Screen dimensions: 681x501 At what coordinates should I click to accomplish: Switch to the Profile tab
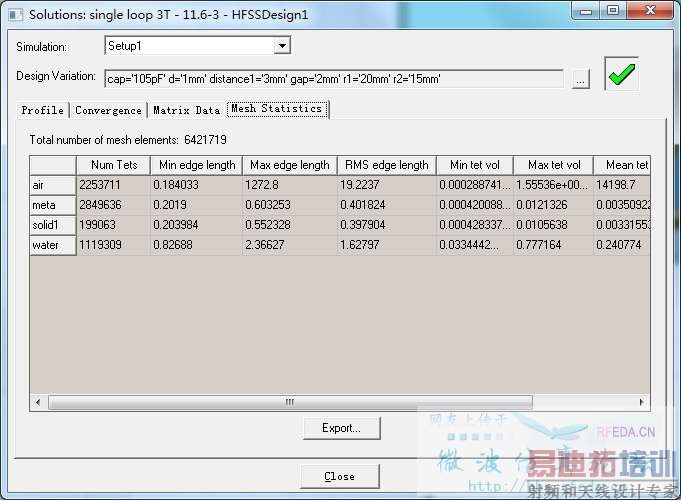43,110
